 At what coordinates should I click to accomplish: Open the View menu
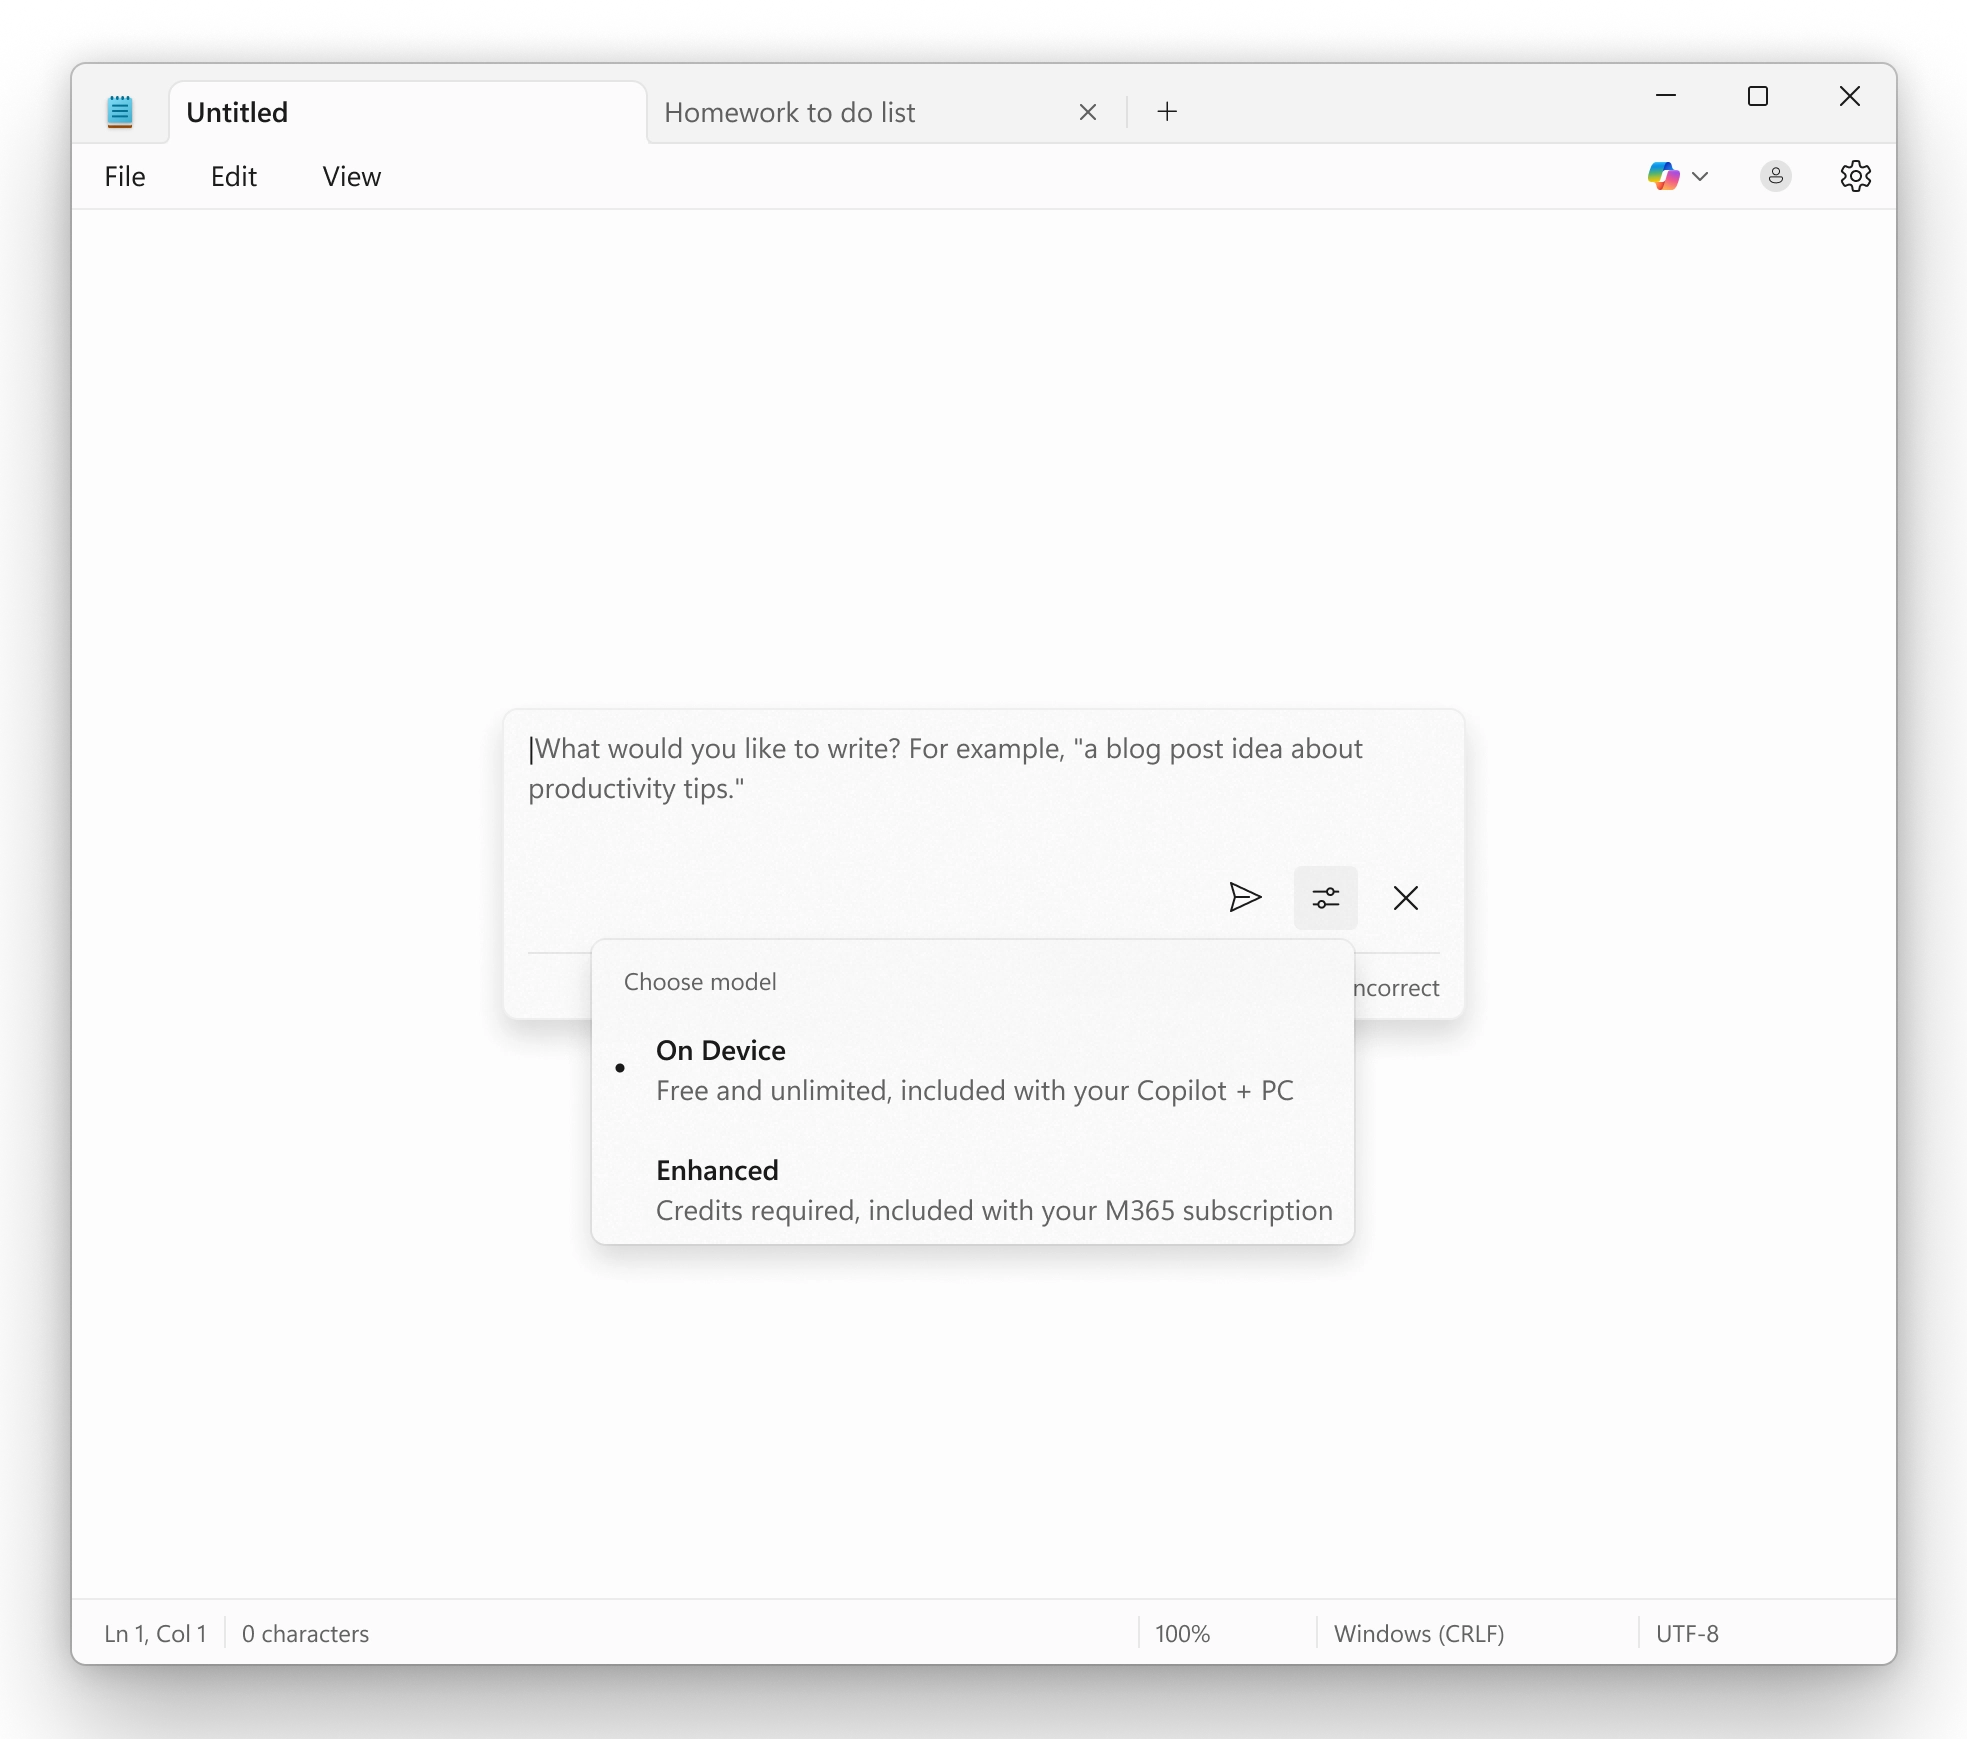[351, 177]
